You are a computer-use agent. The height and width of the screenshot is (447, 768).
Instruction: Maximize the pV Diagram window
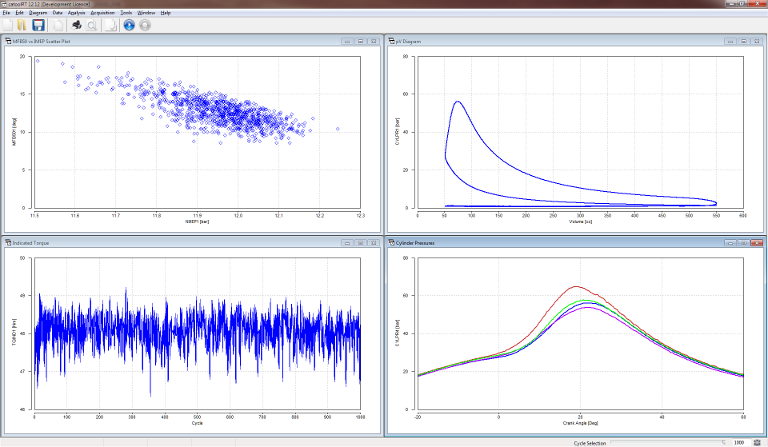click(745, 42)
